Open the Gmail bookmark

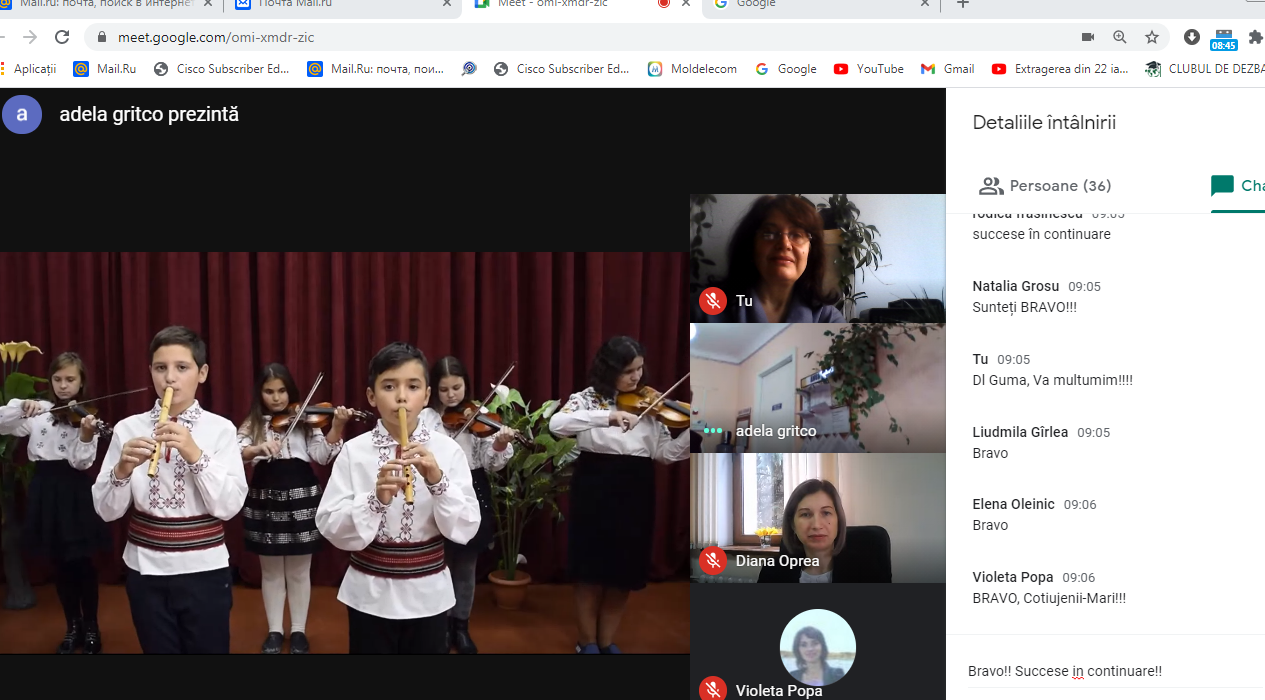pyautogui.click(x=948, y=69)
